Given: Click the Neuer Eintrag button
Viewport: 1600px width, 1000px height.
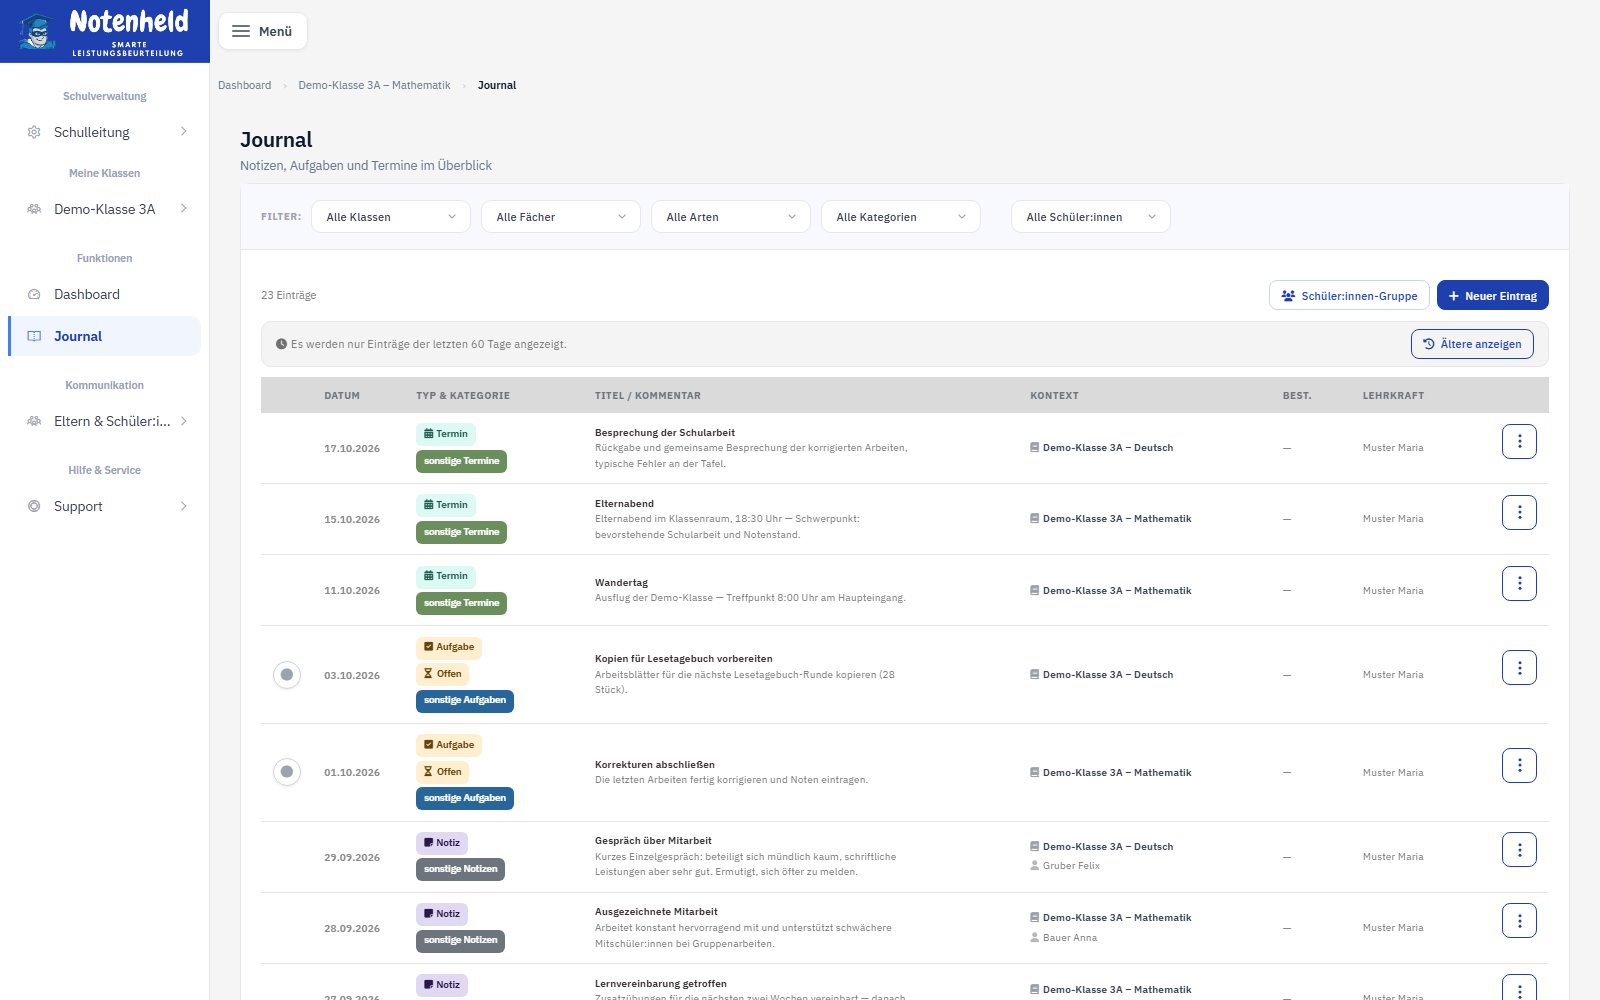Looking at the screenshot, I should [1493, 296].
